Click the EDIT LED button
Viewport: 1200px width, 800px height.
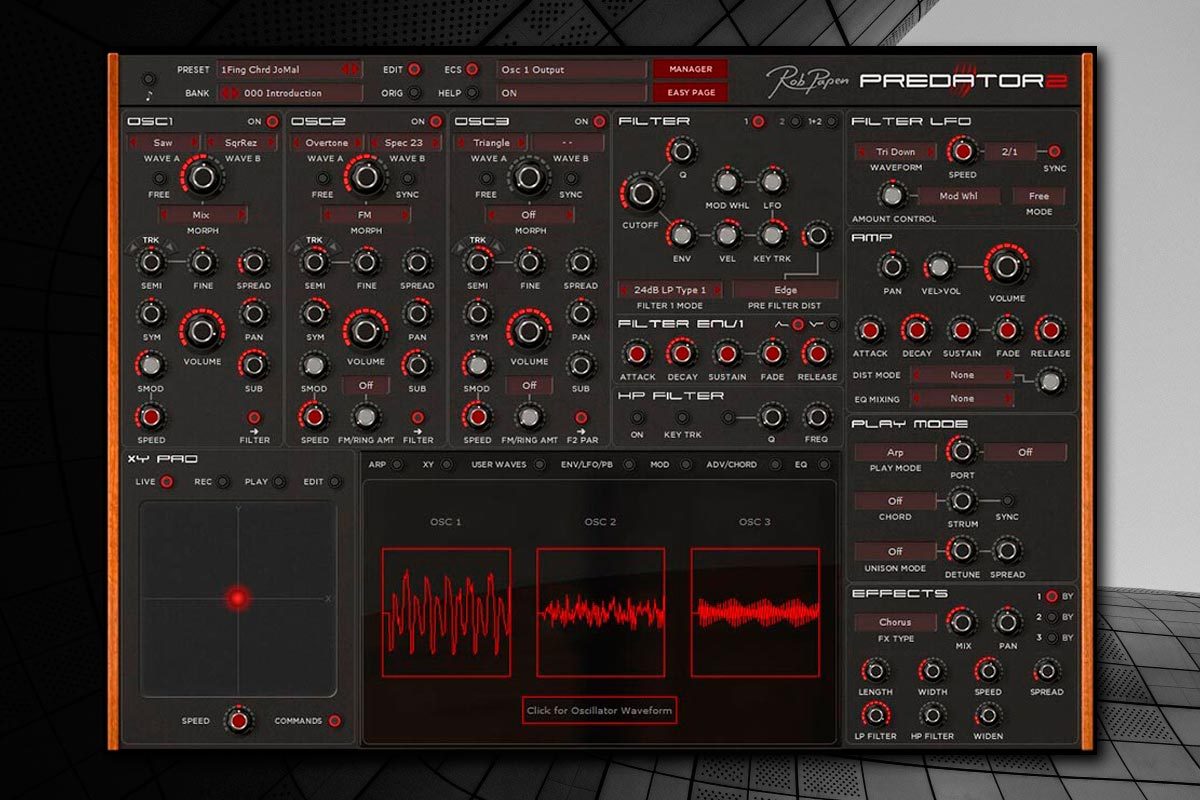click(414, 70)
